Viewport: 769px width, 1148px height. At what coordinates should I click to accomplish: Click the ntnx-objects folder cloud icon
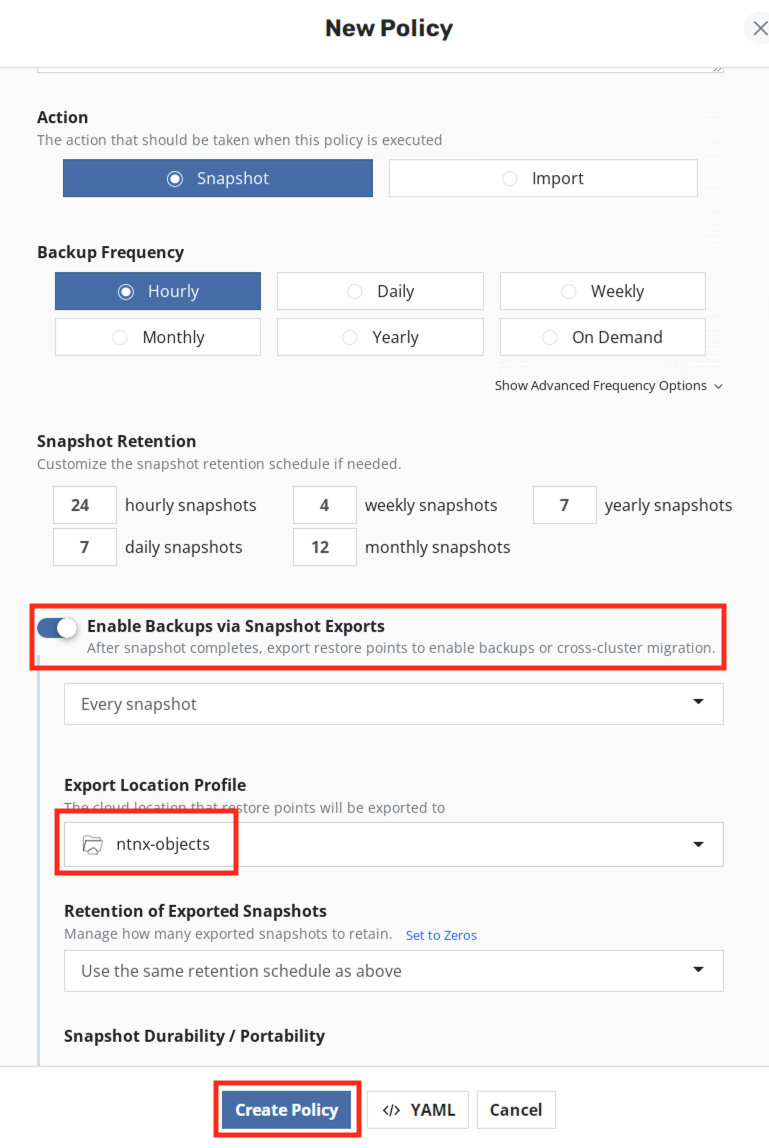[93, 844]
